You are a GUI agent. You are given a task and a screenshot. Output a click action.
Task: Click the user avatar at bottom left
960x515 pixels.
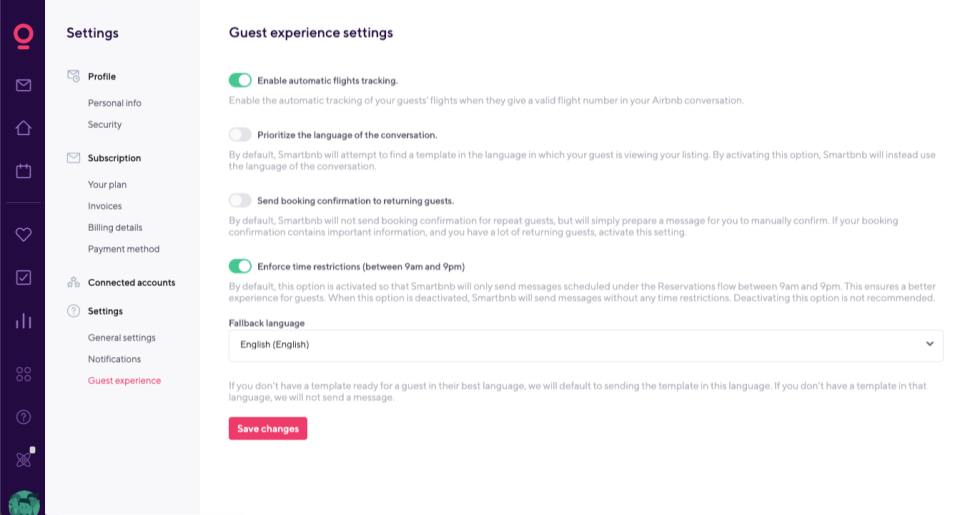[x=23, y=502]
